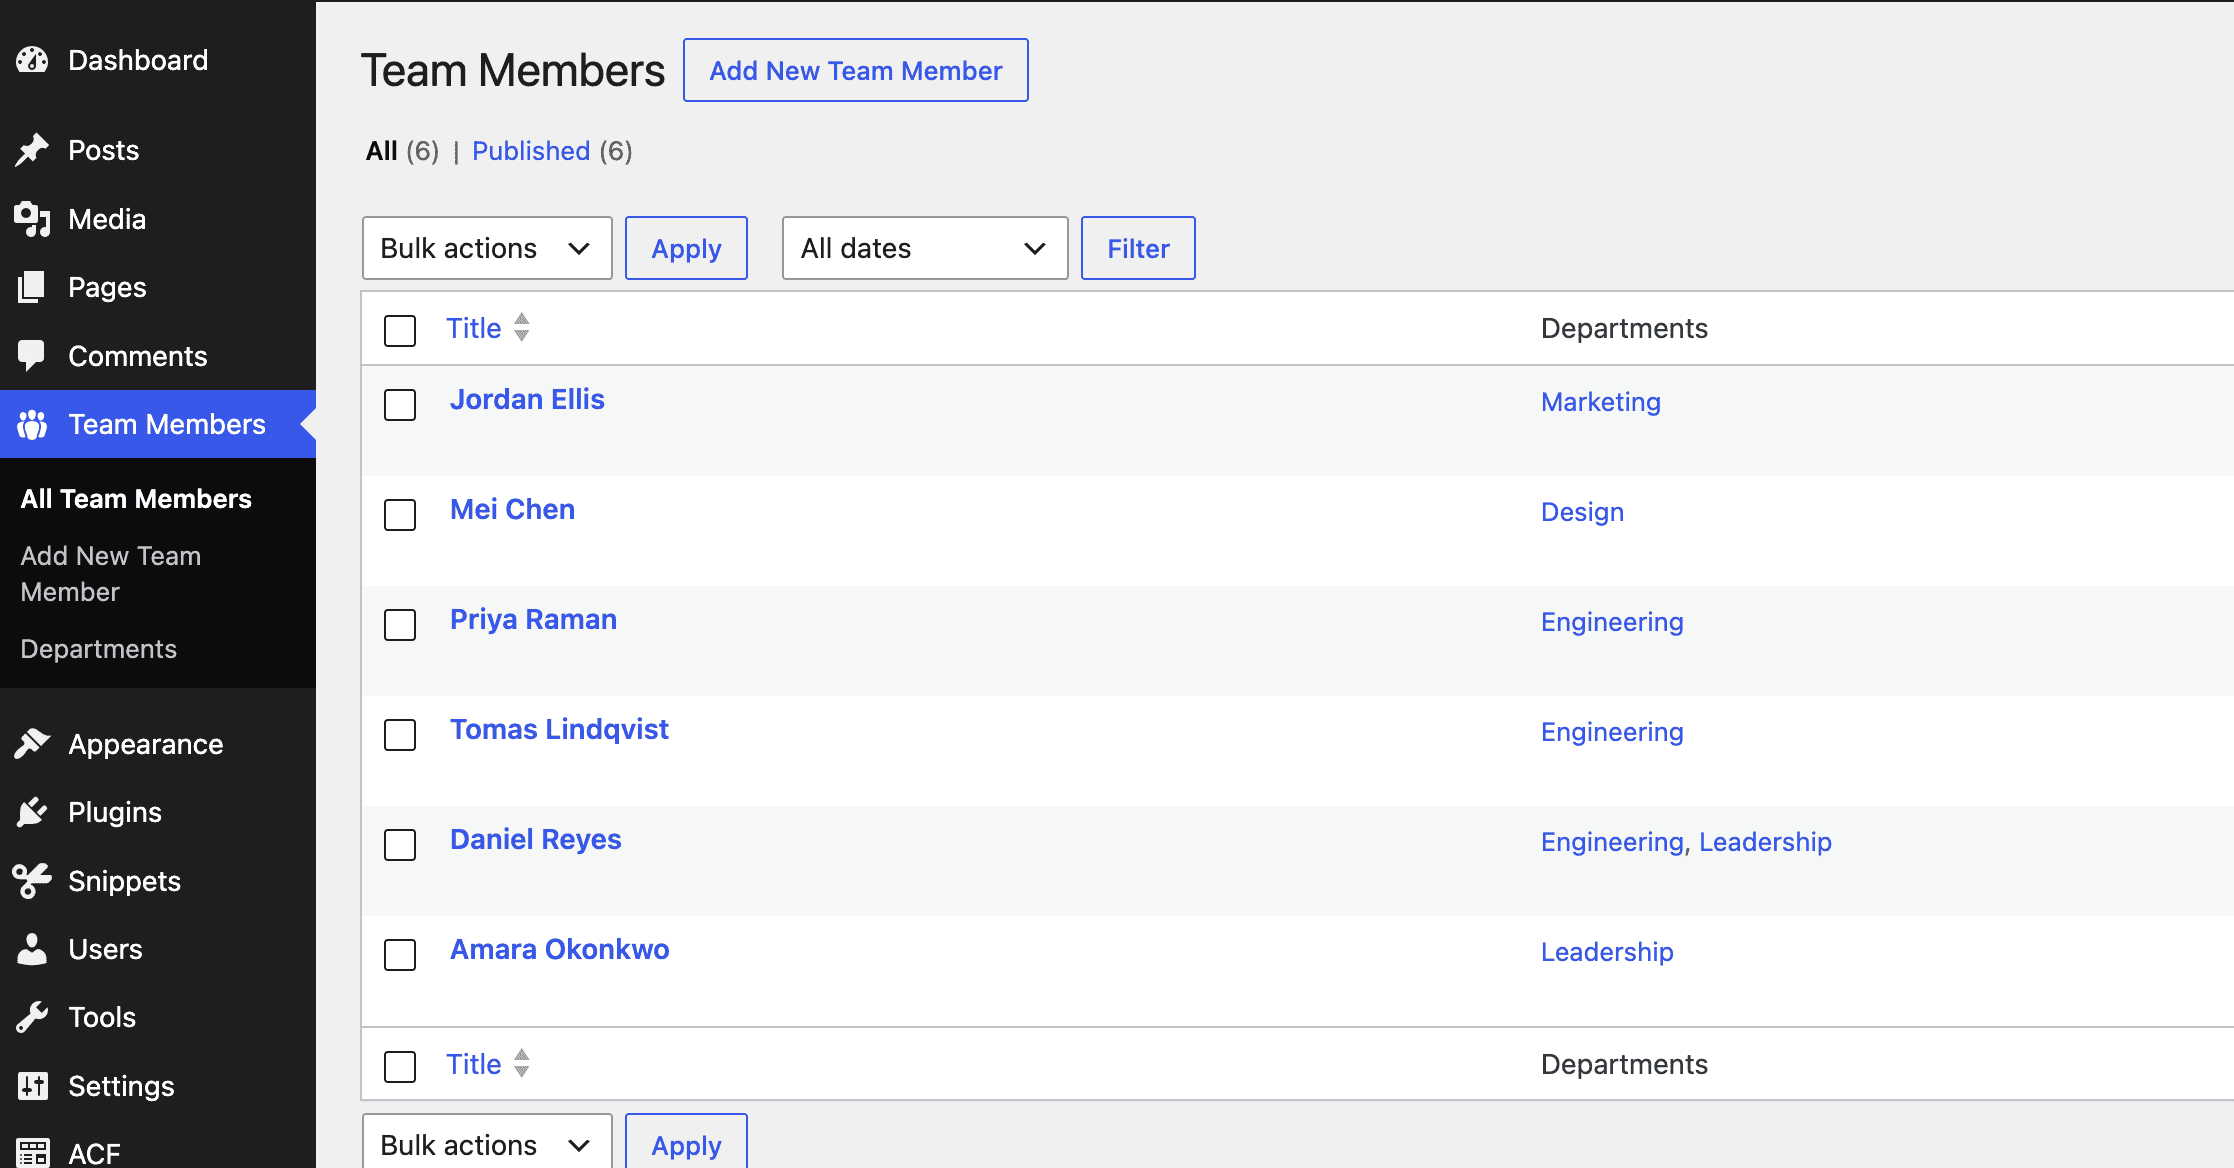The image size is (2234, 1168).
Task: Click Engineering in Tomas Lindqvist's row
Action: click(x=1612, y=732)
